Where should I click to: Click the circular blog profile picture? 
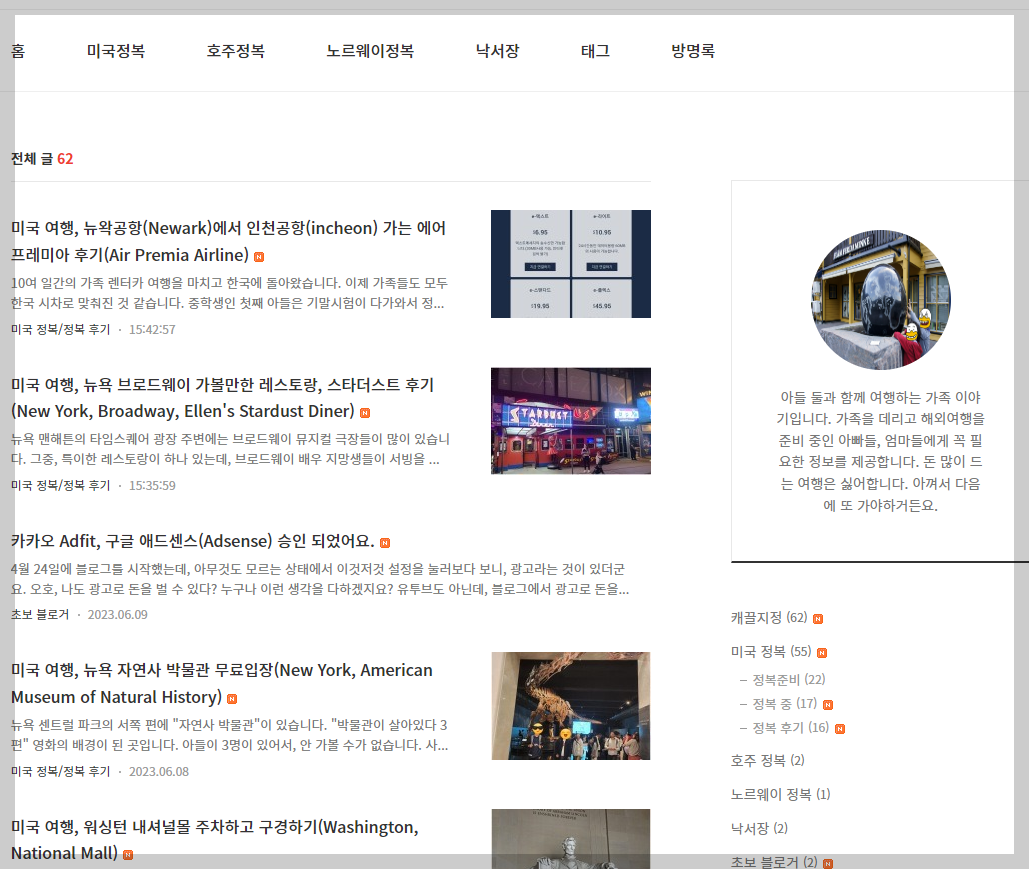(881, 299)
